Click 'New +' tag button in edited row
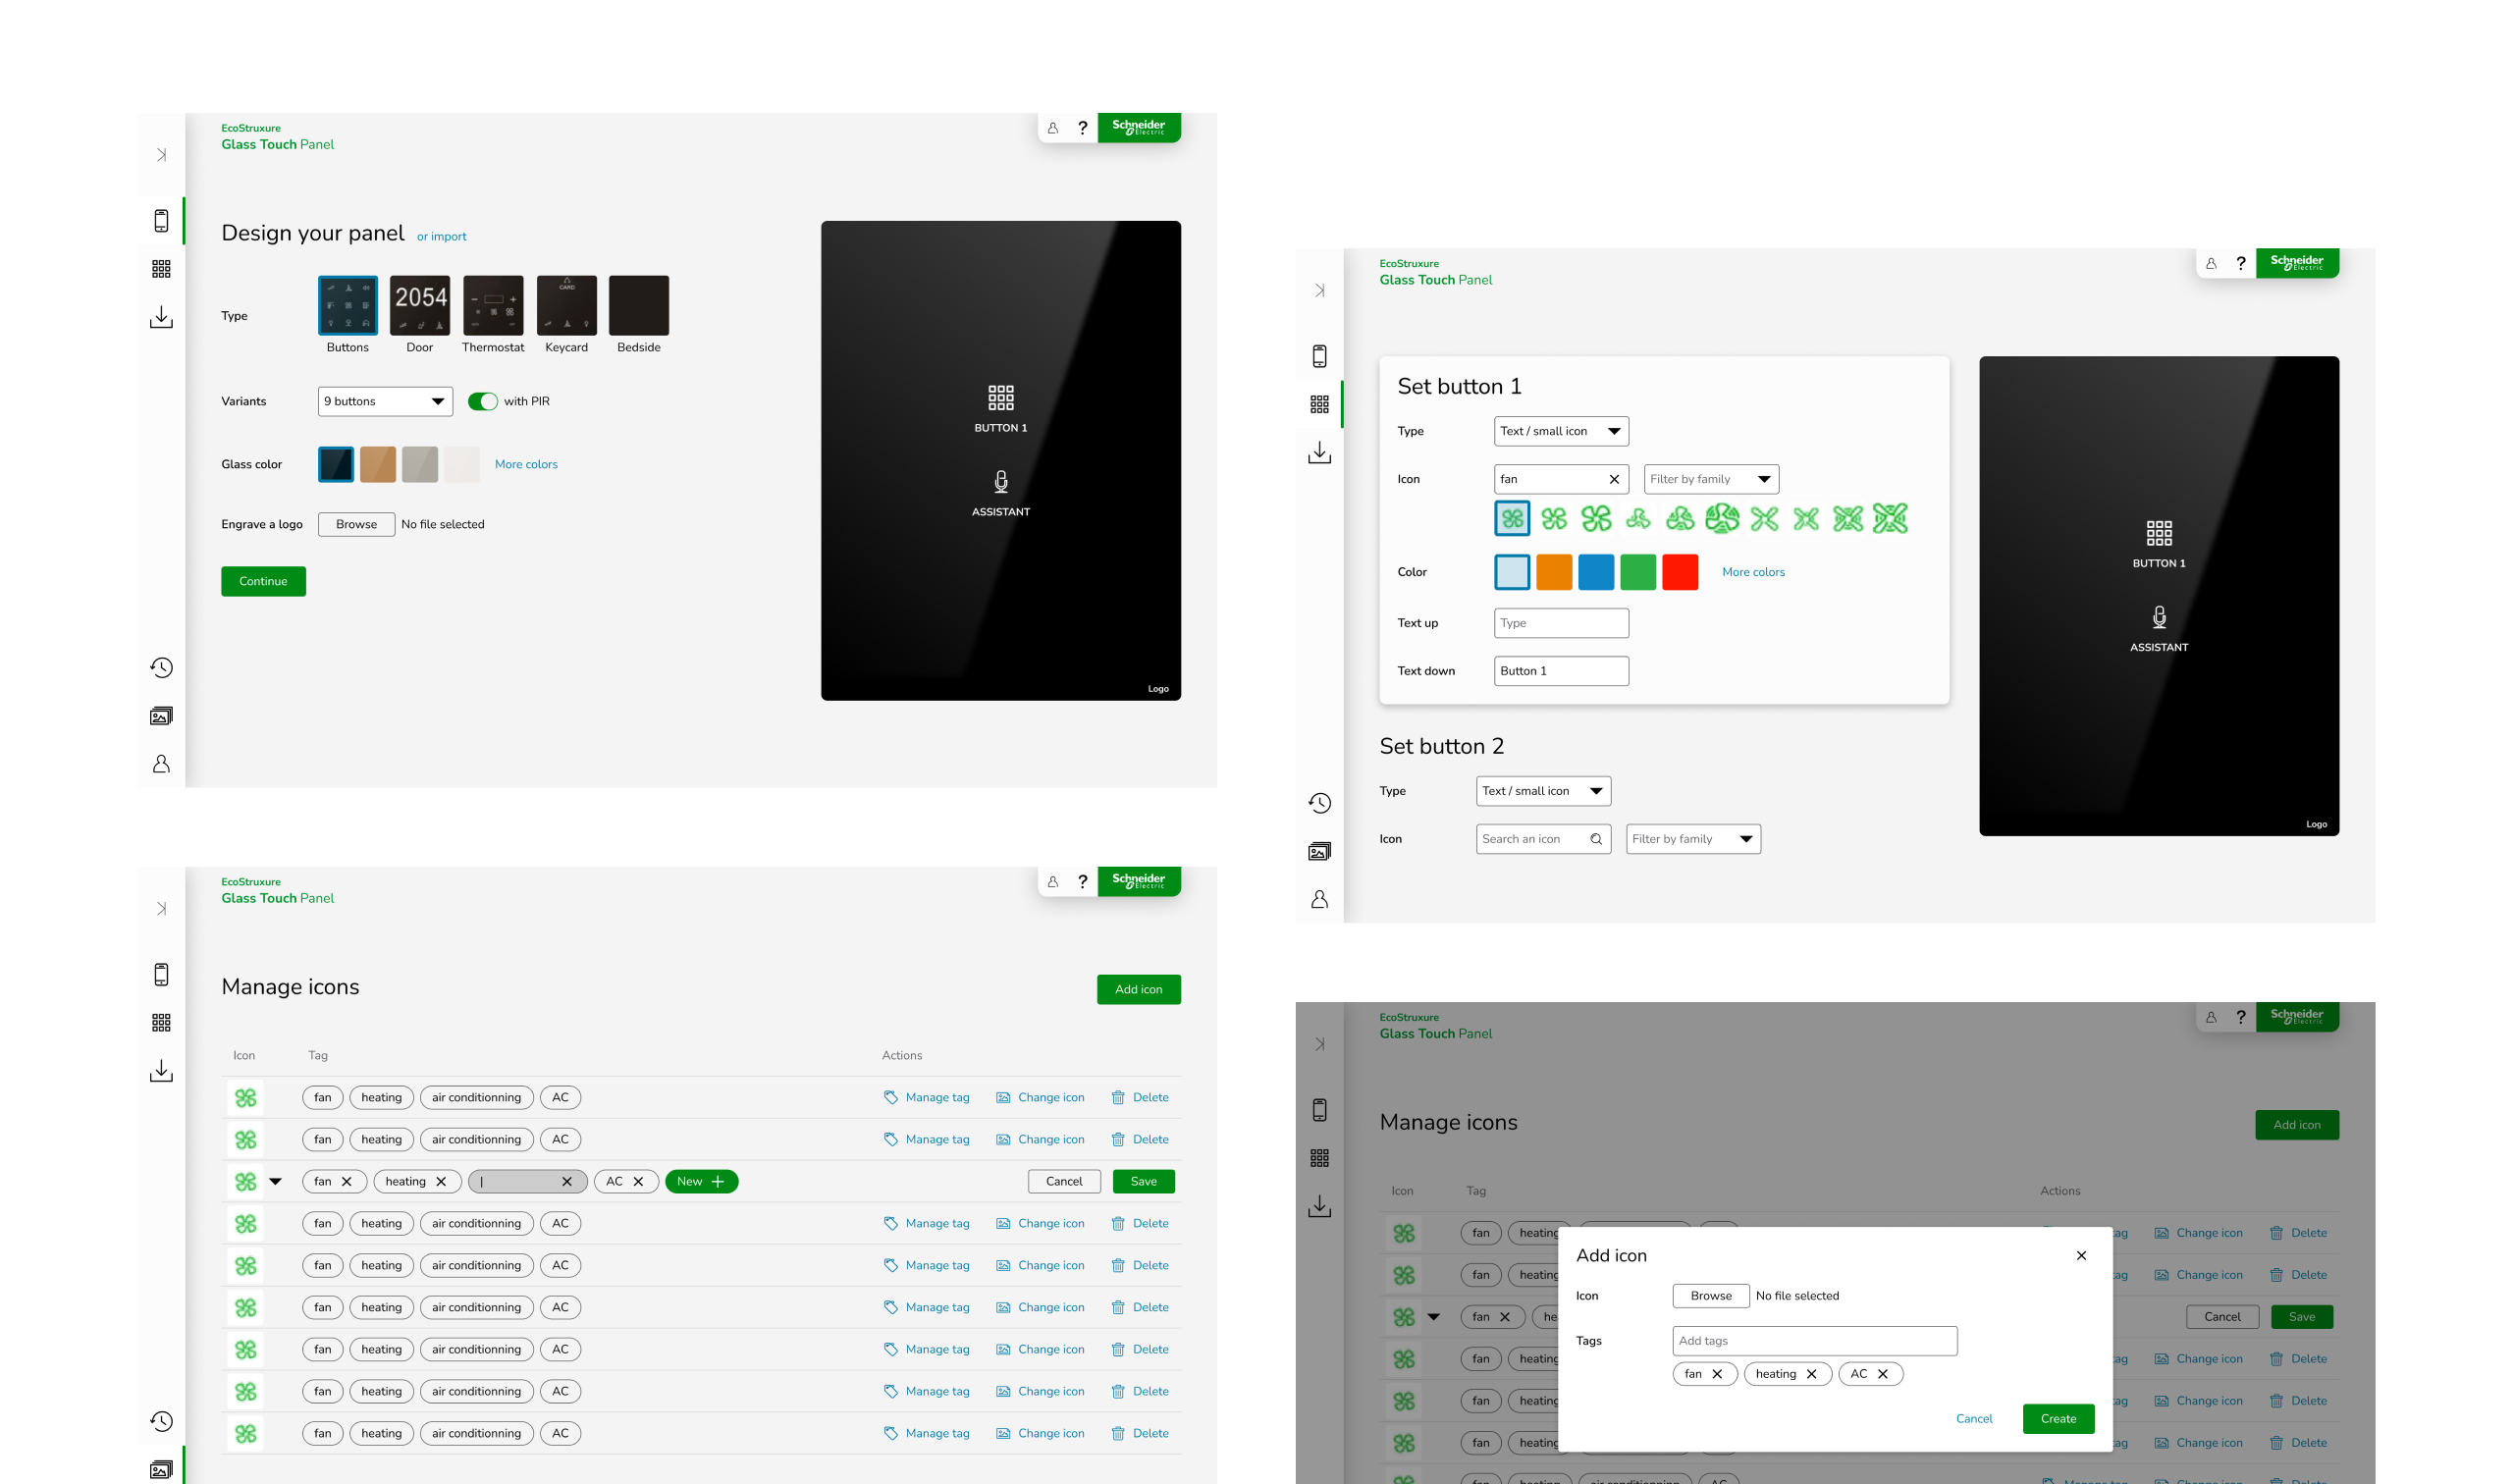This screenshot has width=2513, height=1484. click(x=701, y=1181)
